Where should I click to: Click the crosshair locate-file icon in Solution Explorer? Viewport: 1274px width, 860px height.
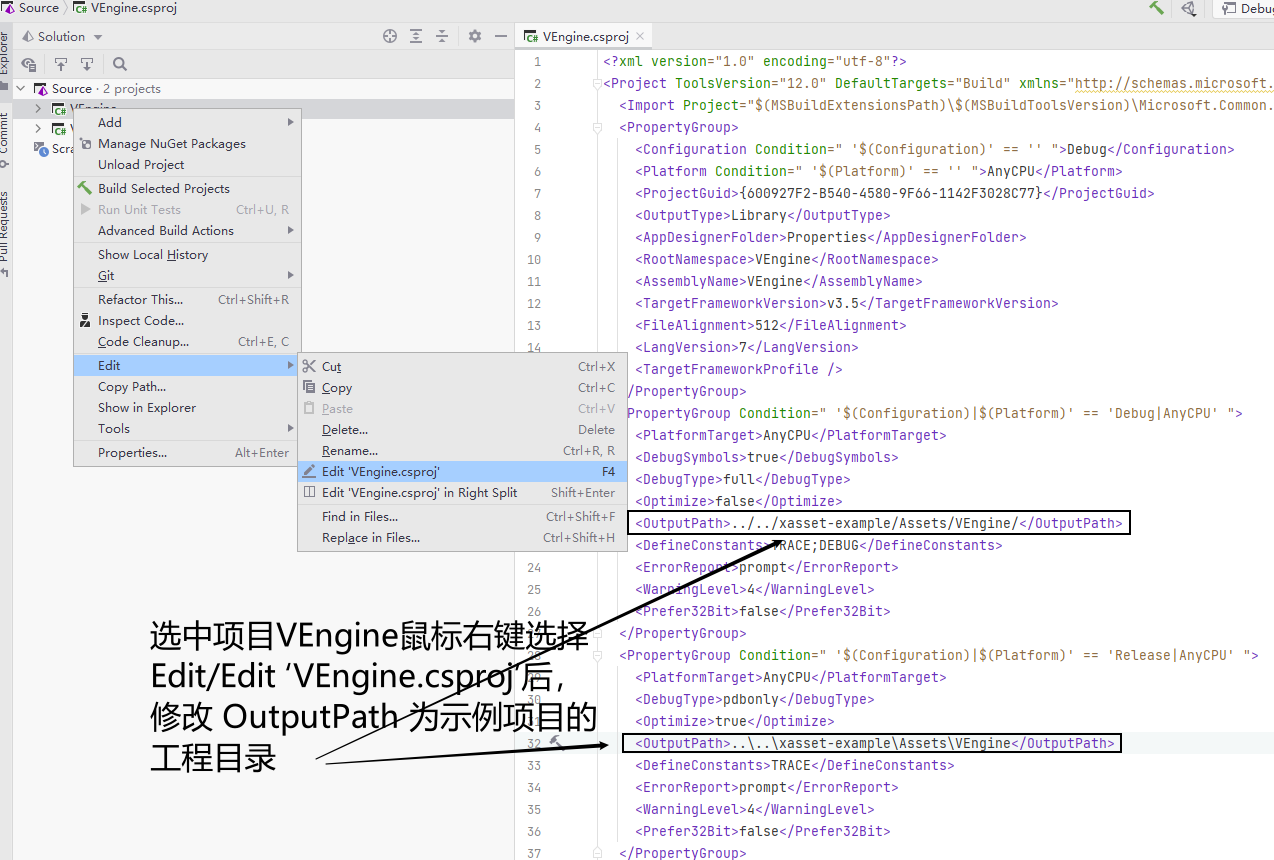point(390,35)
